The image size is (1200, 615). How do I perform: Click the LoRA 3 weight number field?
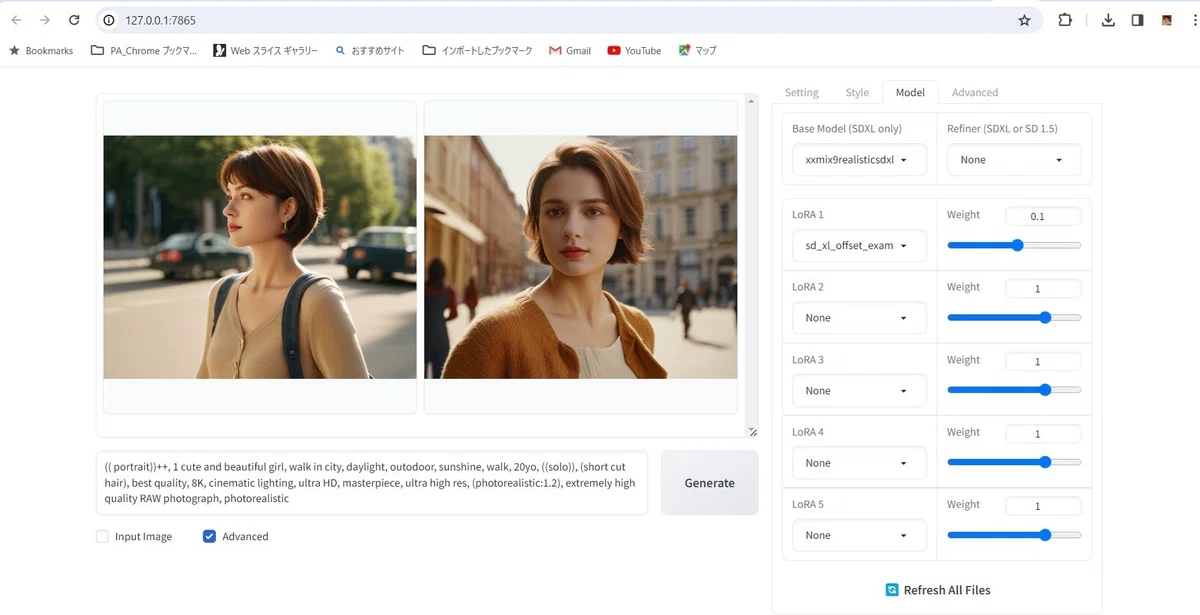(1043, 361)
